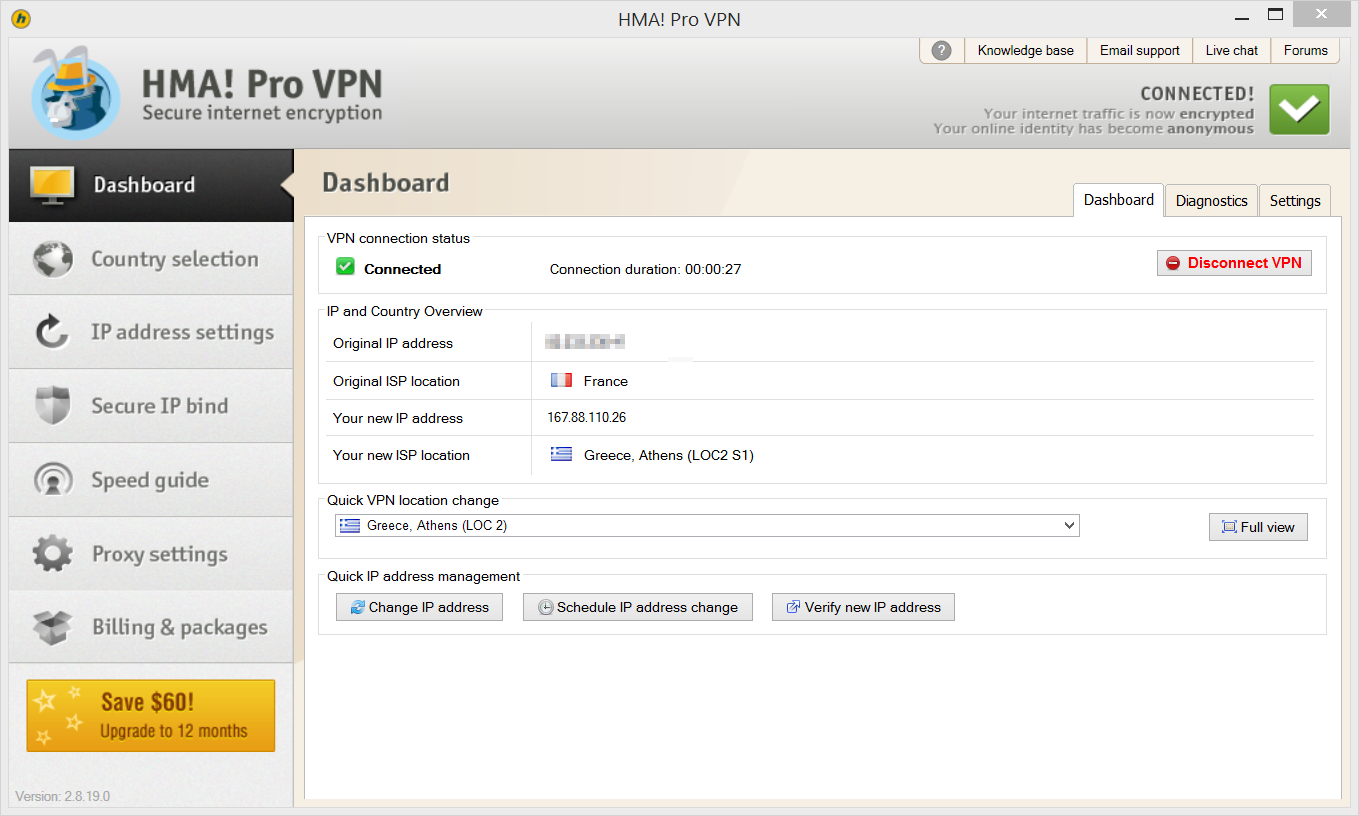Click the blurred original IP address value
Screen dimensions: 1359x816
pos(585,343)
